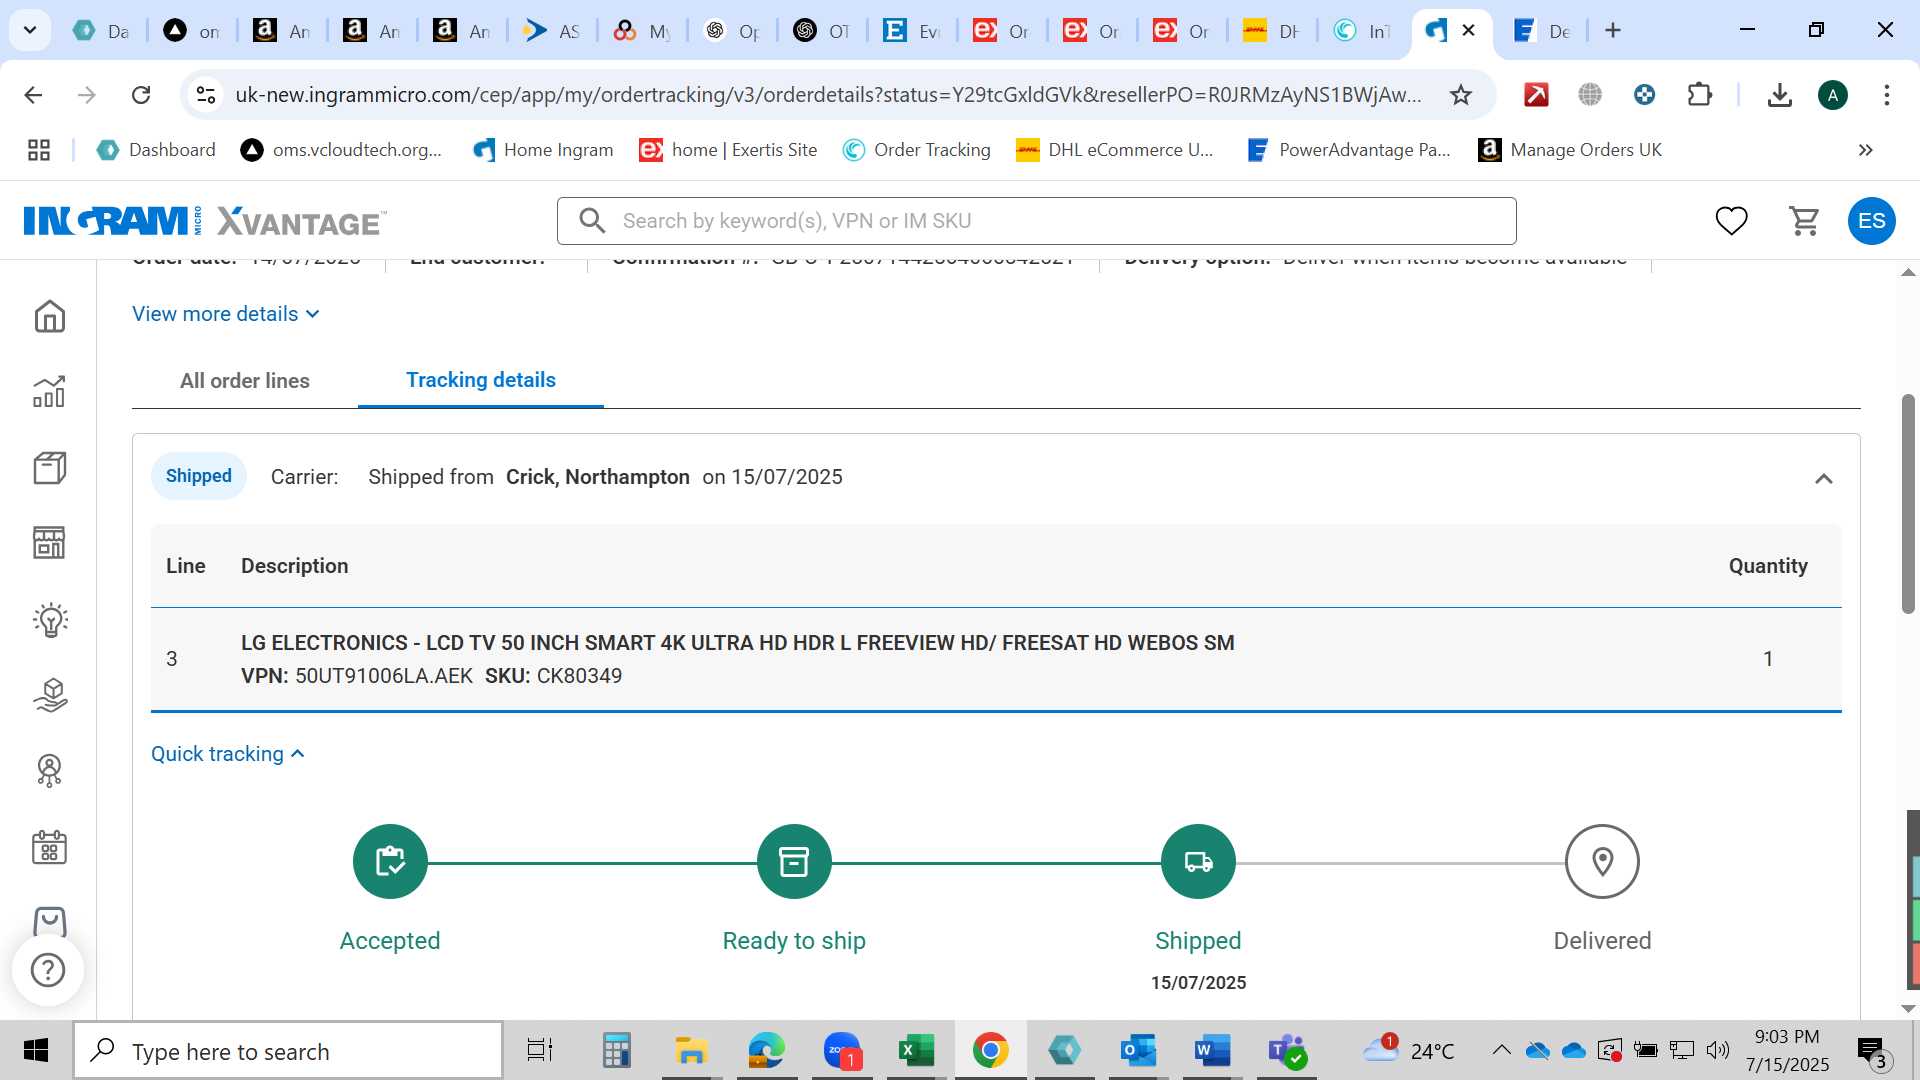
Task: Open the browser extensions puzzle icon
Action: coord(1699,95)
